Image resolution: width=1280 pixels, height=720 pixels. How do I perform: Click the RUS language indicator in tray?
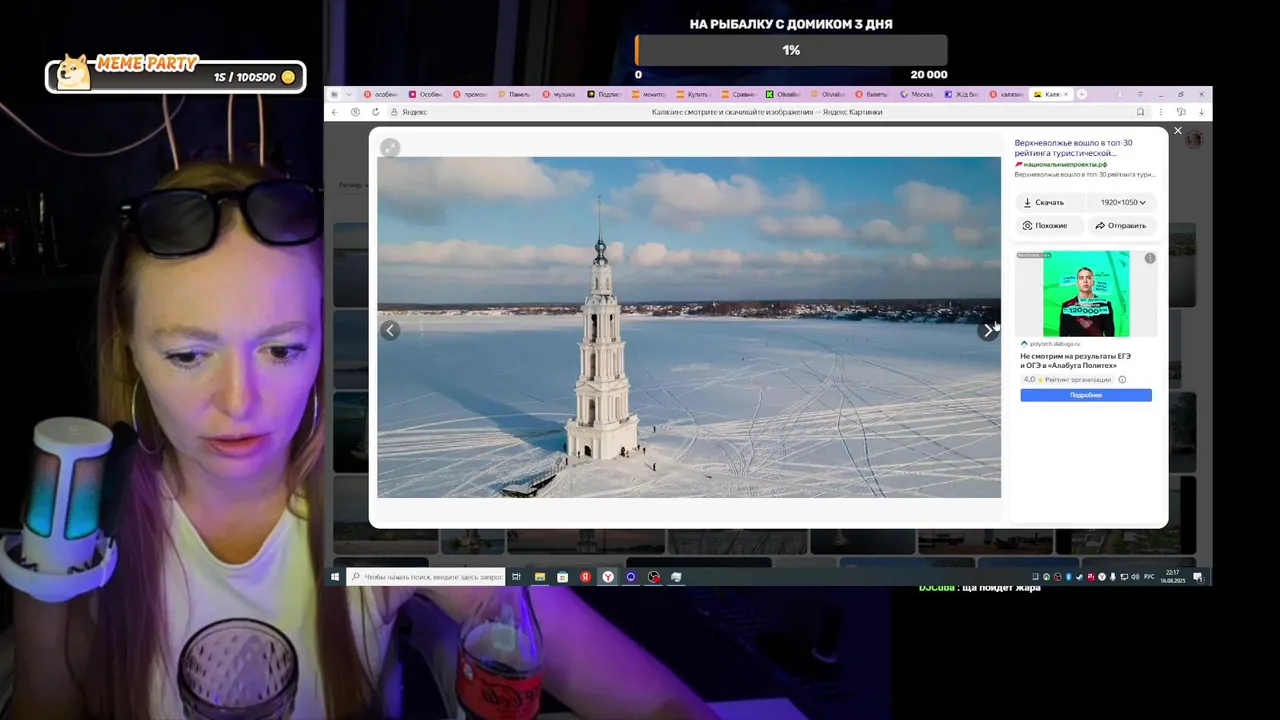[x=1149, y=577]
